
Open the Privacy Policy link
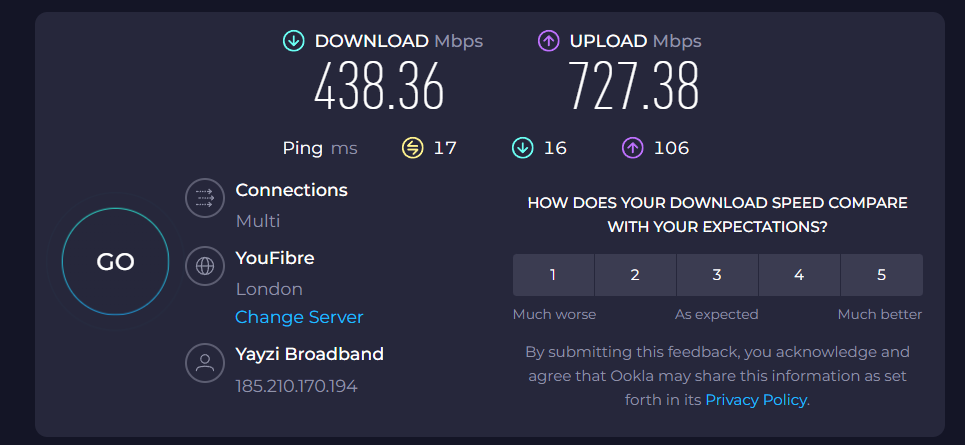(756, 400)
